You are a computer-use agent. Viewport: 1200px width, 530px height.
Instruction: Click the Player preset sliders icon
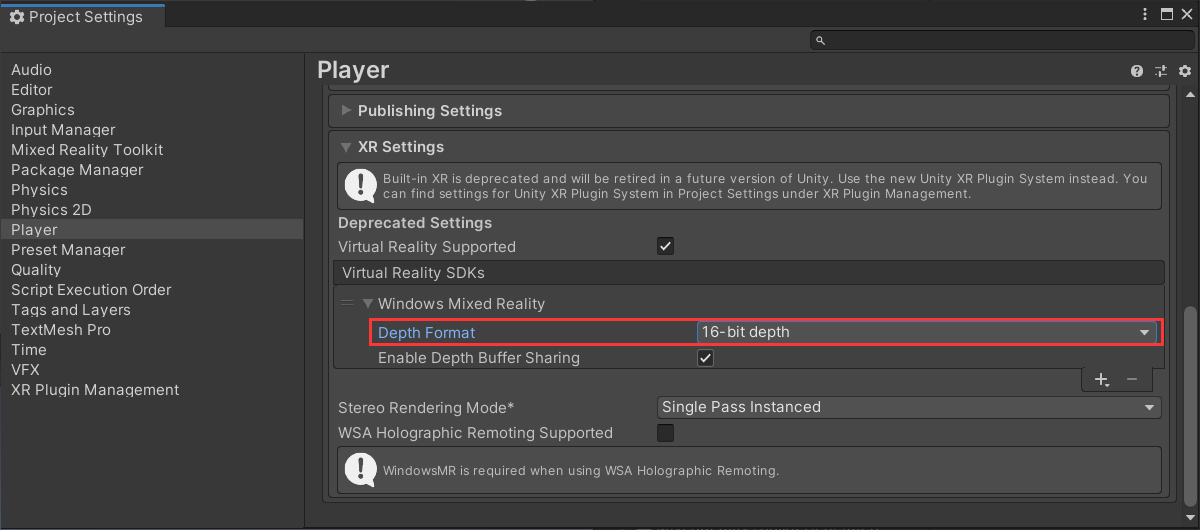point(1161,71)
